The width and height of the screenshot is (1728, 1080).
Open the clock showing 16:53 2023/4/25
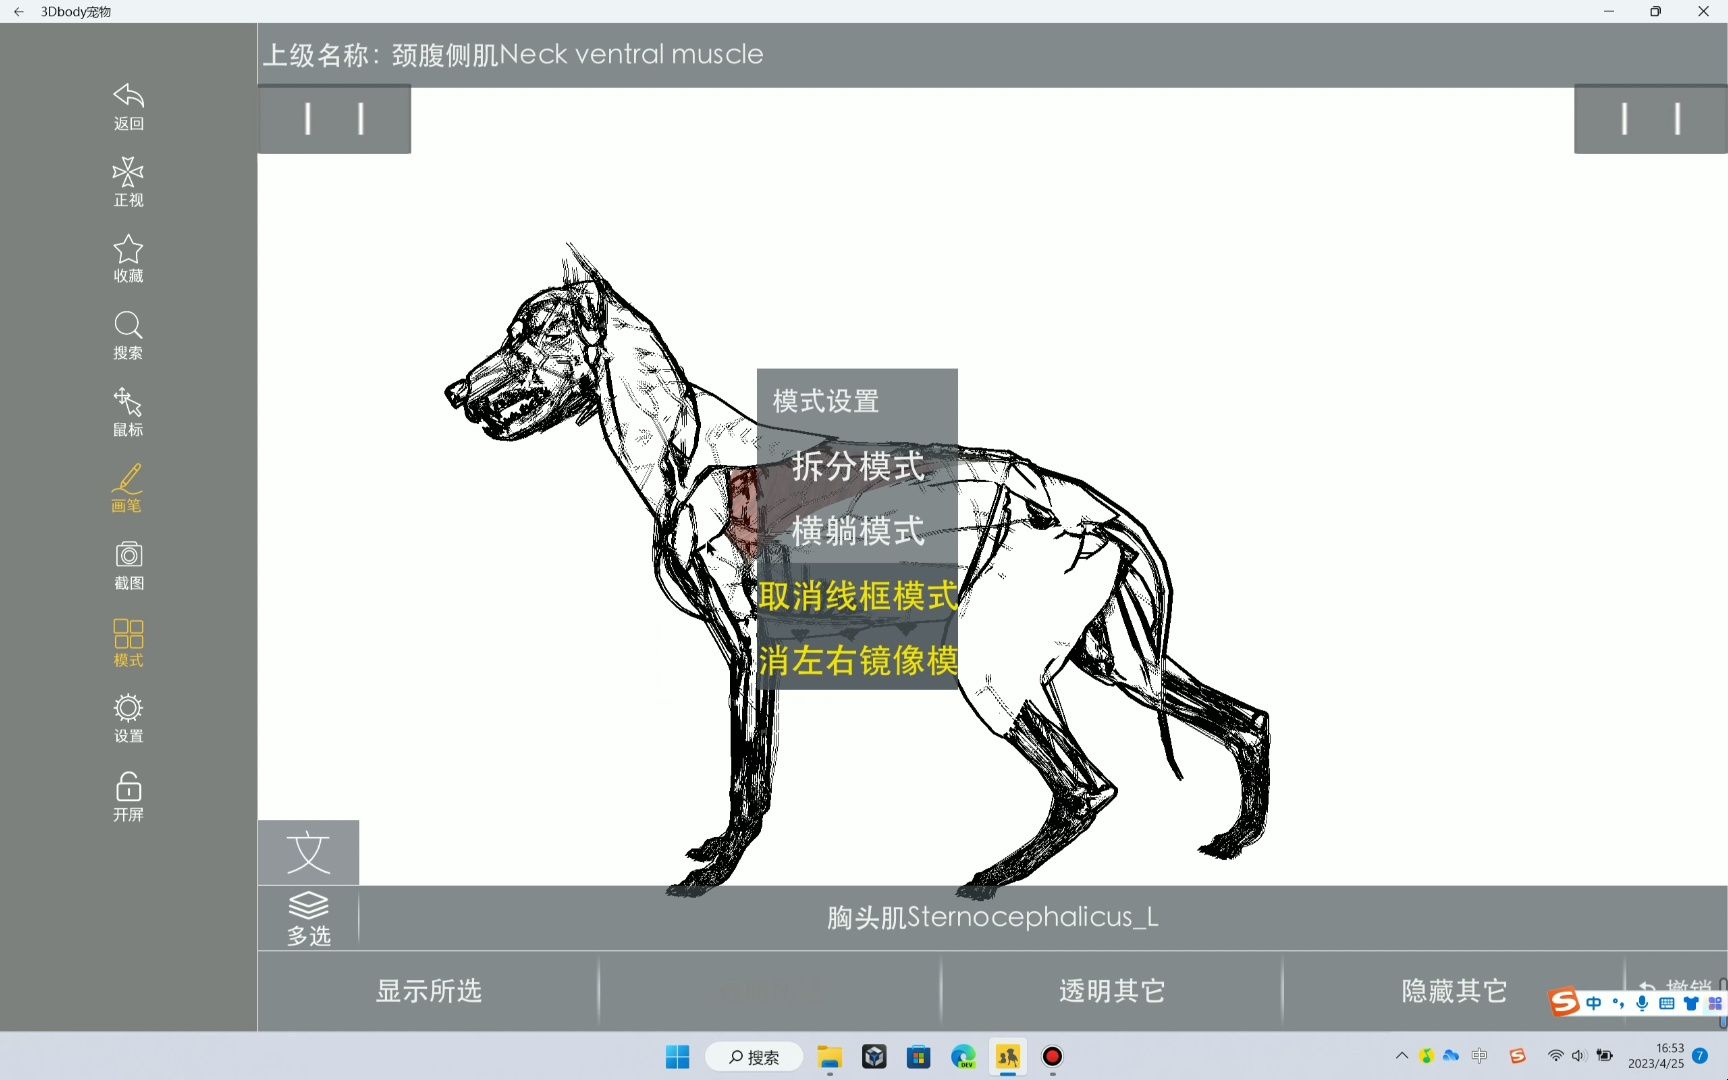pyautogui.click(x=1656, y=1056)
